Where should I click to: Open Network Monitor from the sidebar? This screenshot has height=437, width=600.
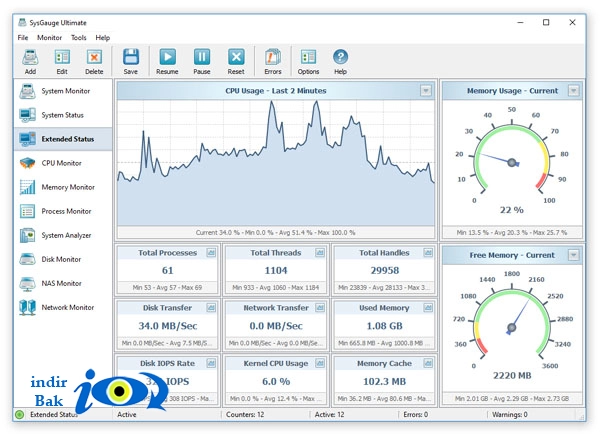(x=63, y=308)
